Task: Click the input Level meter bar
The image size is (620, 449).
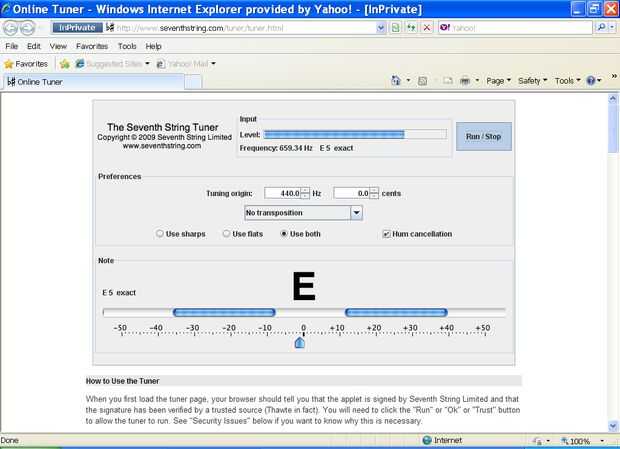Action: (355, 134)
